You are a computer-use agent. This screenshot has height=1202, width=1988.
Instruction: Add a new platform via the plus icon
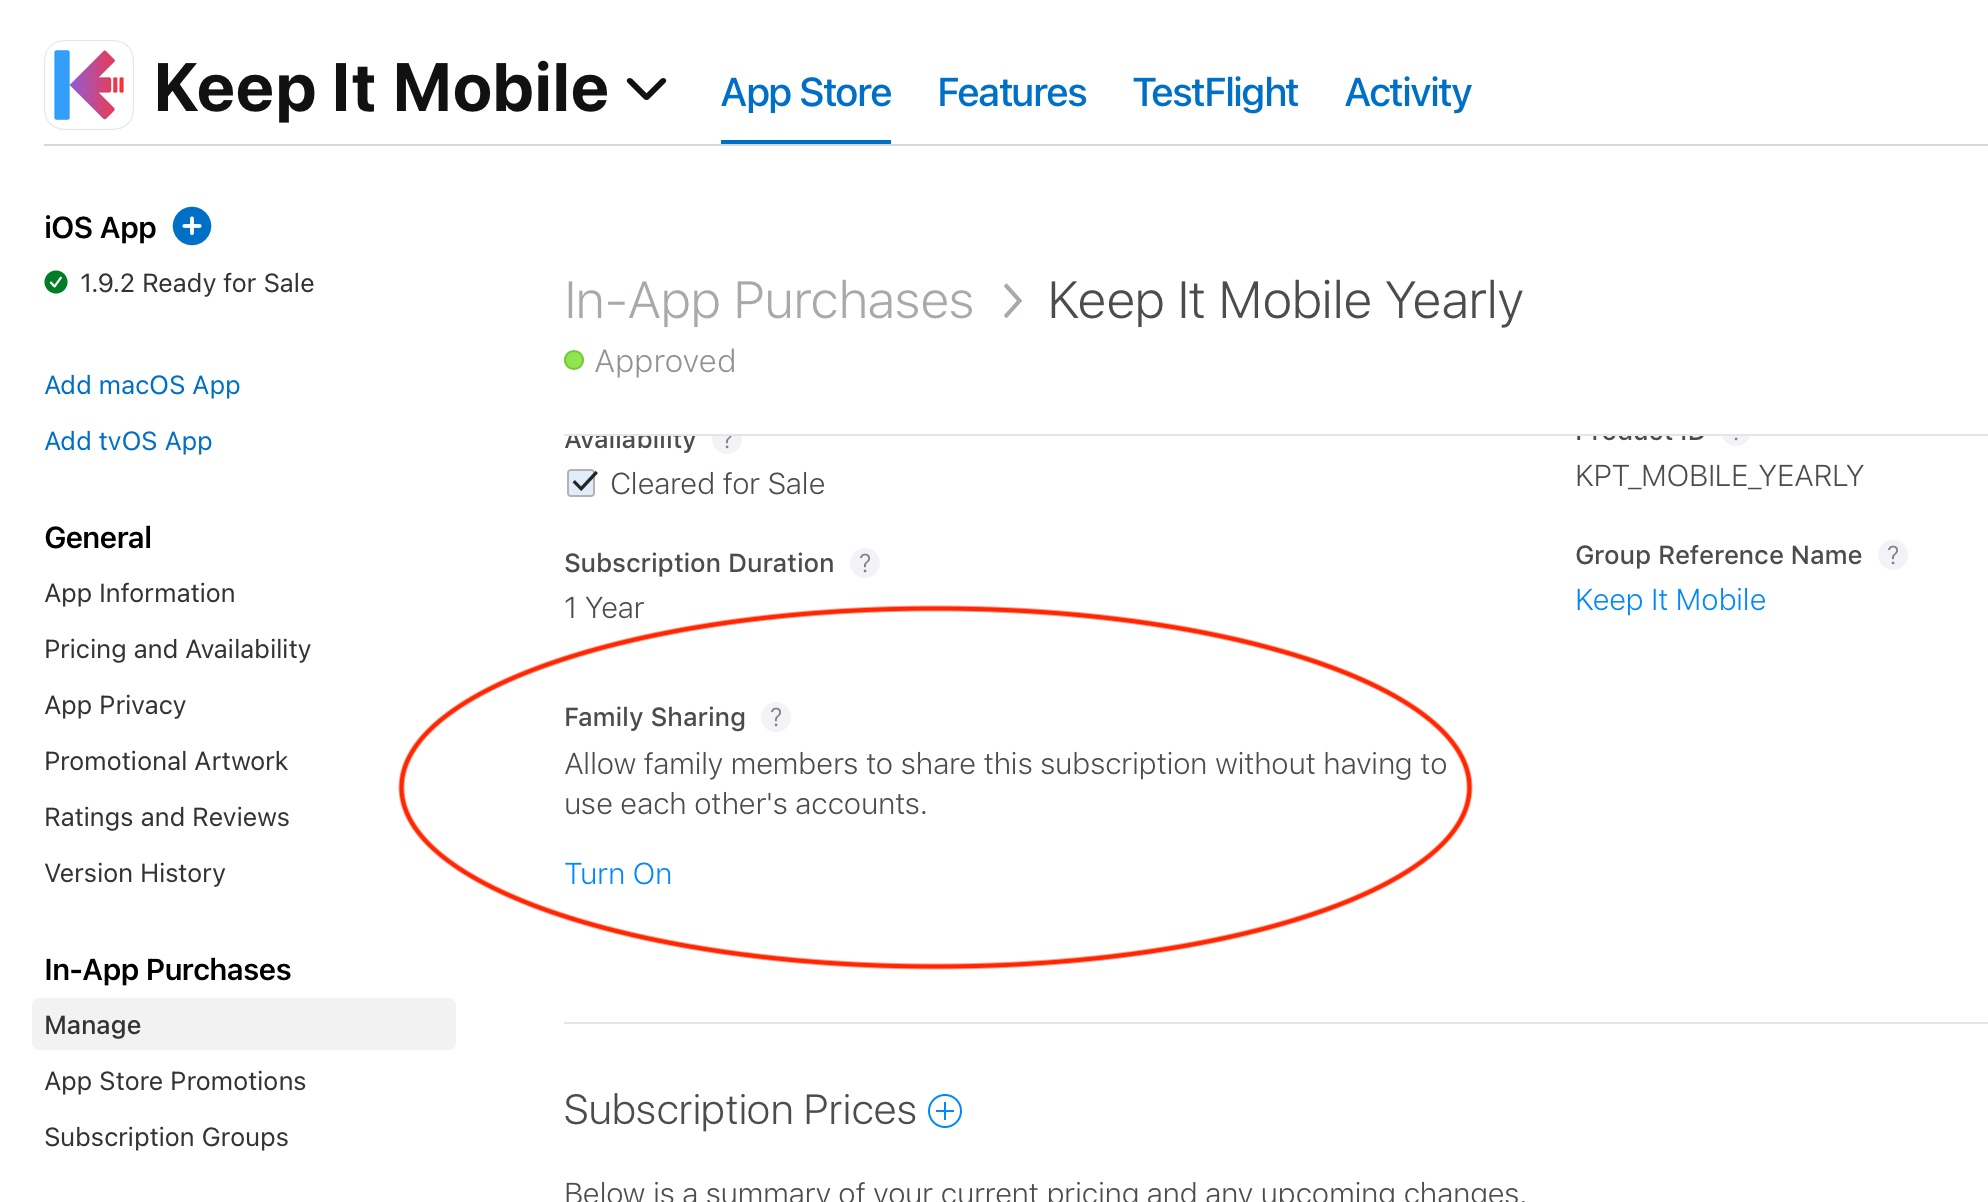[x=191, y=227]
